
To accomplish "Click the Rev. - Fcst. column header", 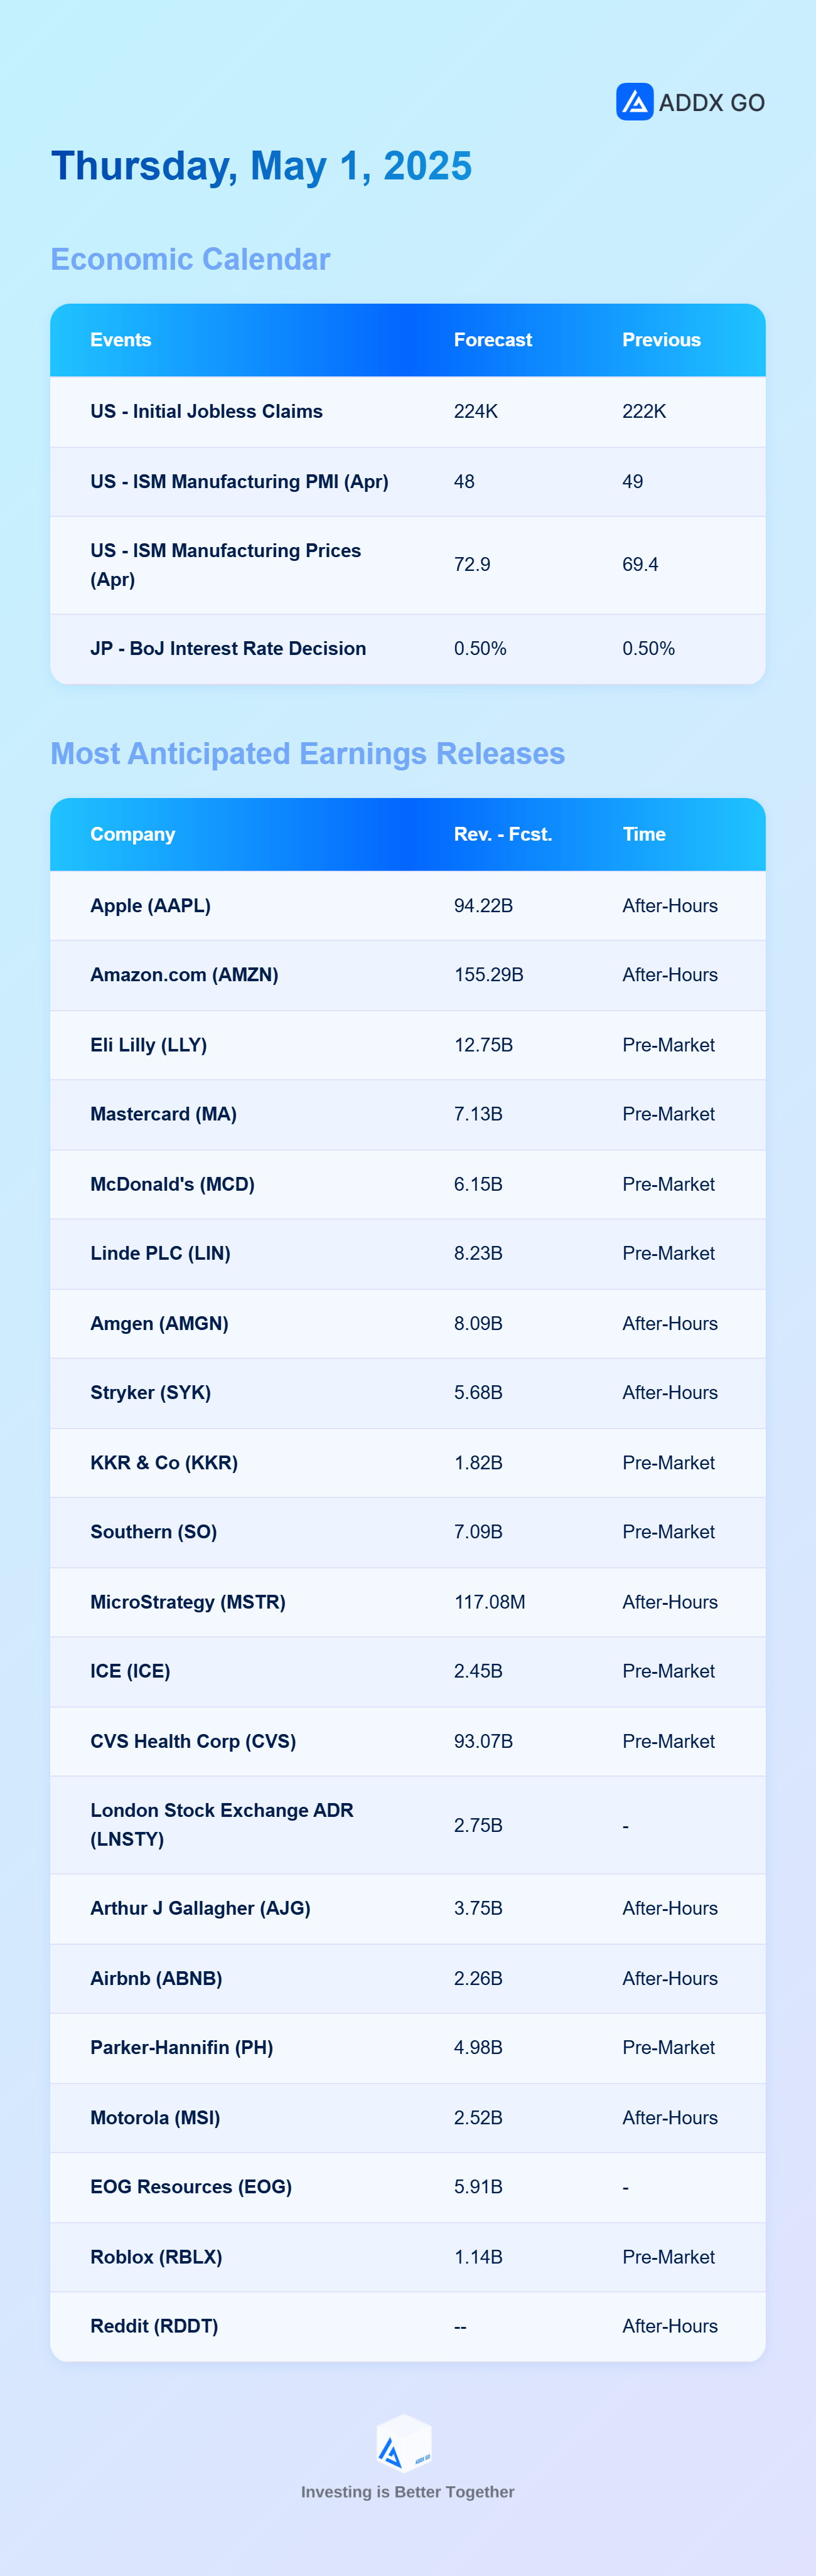I will pos(503,834).
